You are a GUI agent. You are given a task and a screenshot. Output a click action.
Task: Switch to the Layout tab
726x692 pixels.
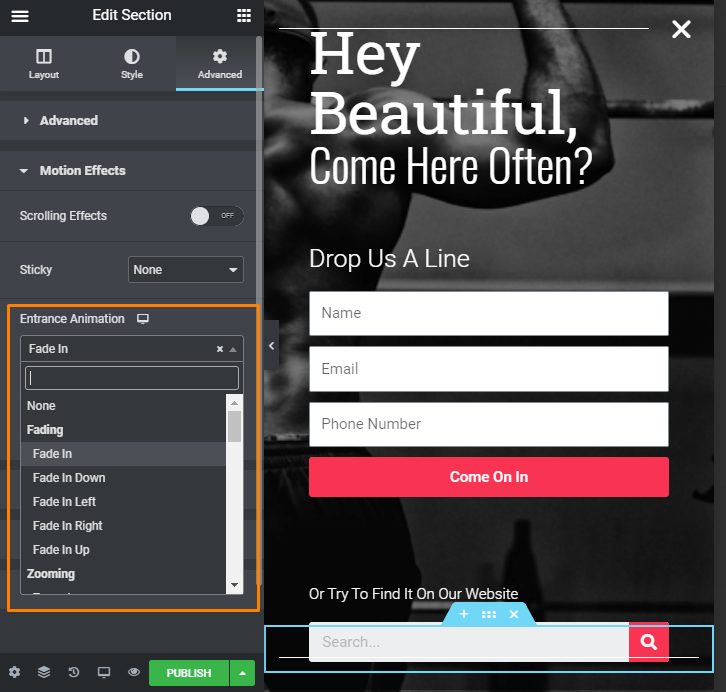coord(44,64)
